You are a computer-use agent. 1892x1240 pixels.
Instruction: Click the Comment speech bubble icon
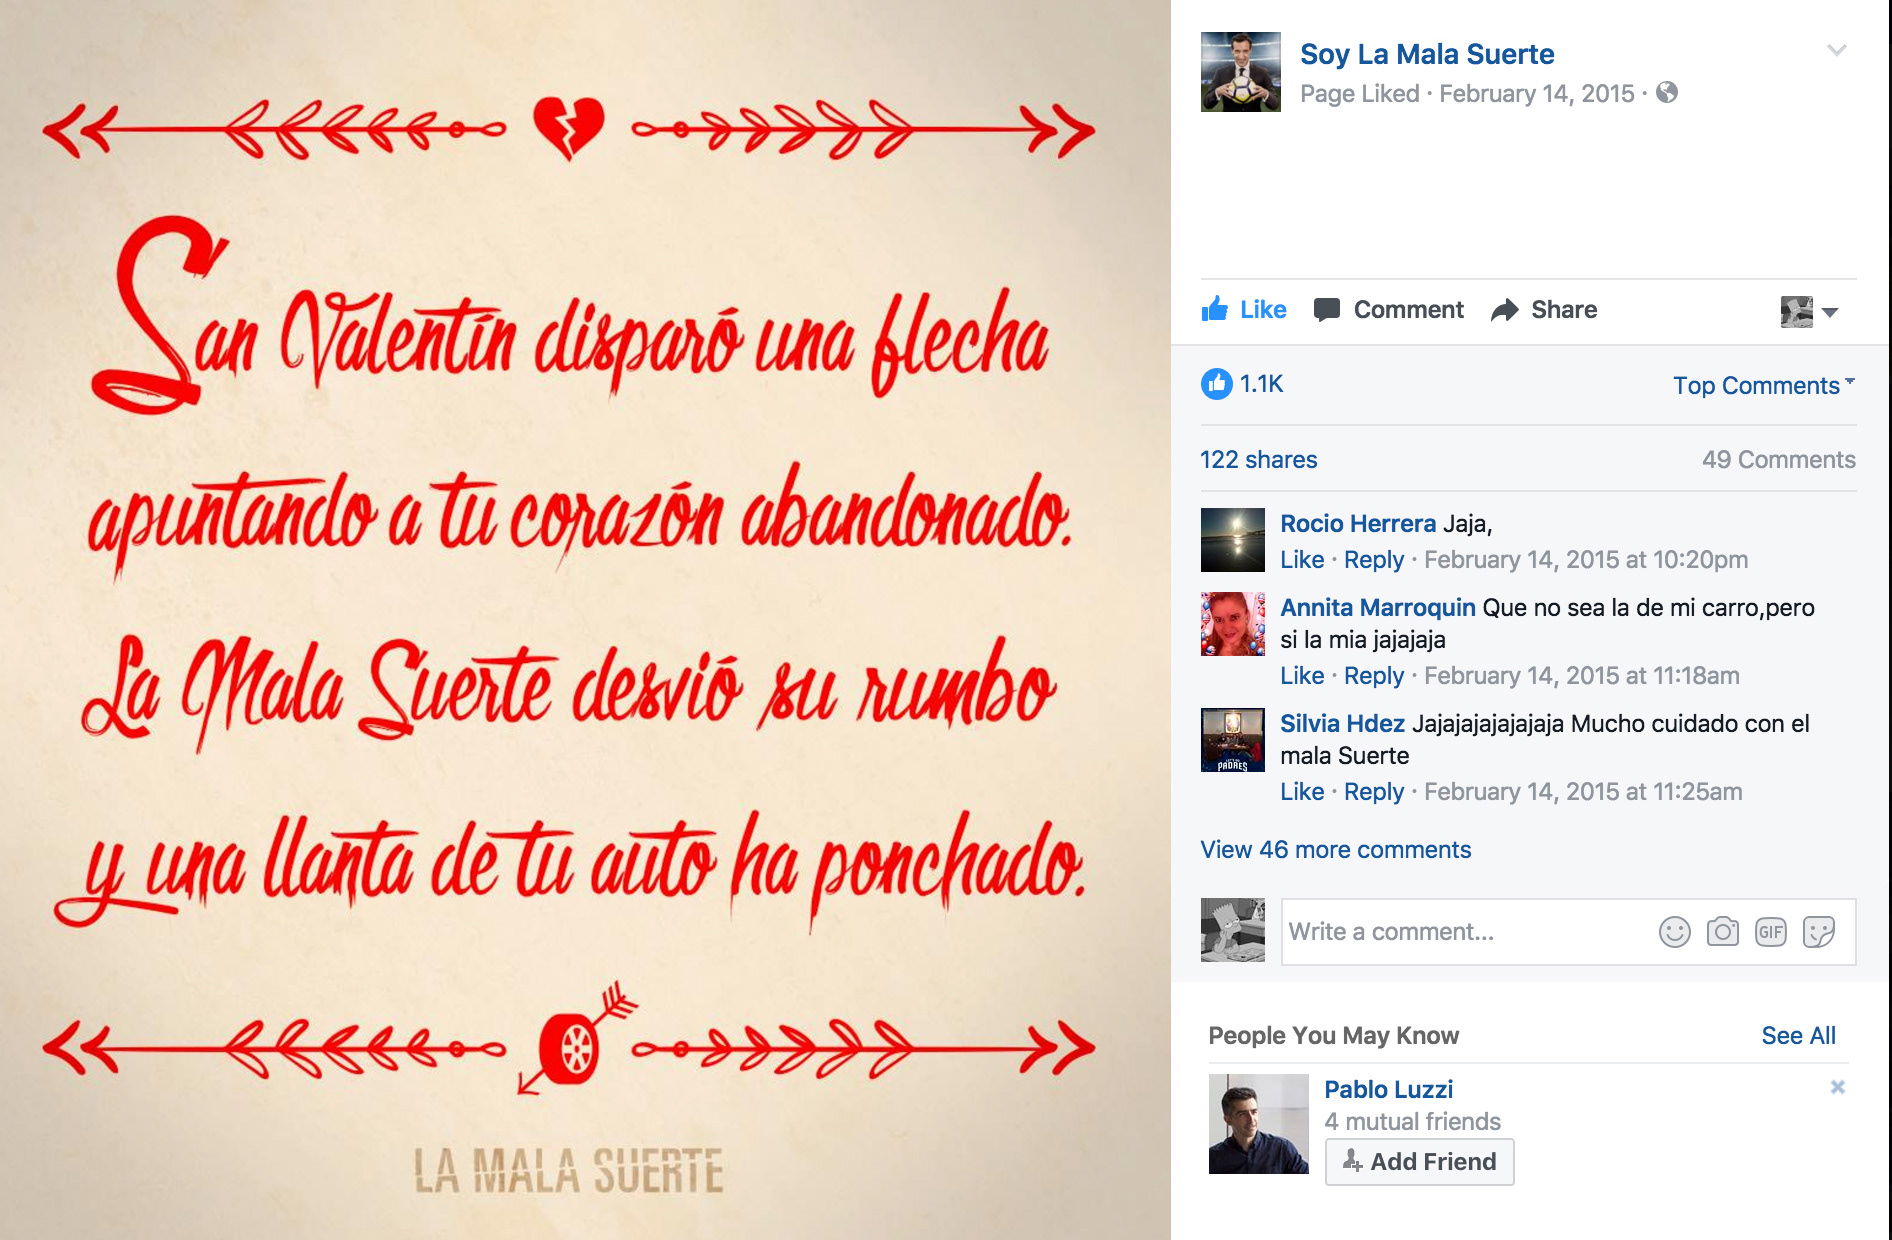[x=1327, y=310]
